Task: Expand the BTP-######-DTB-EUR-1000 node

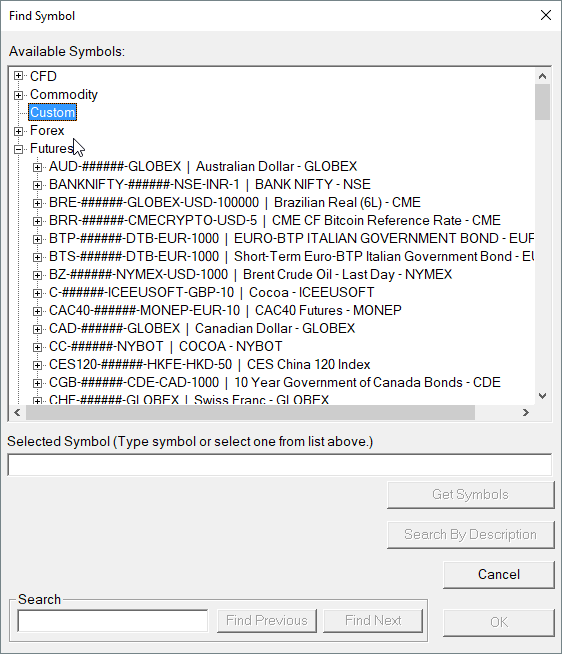Action: tap(38, 239)
